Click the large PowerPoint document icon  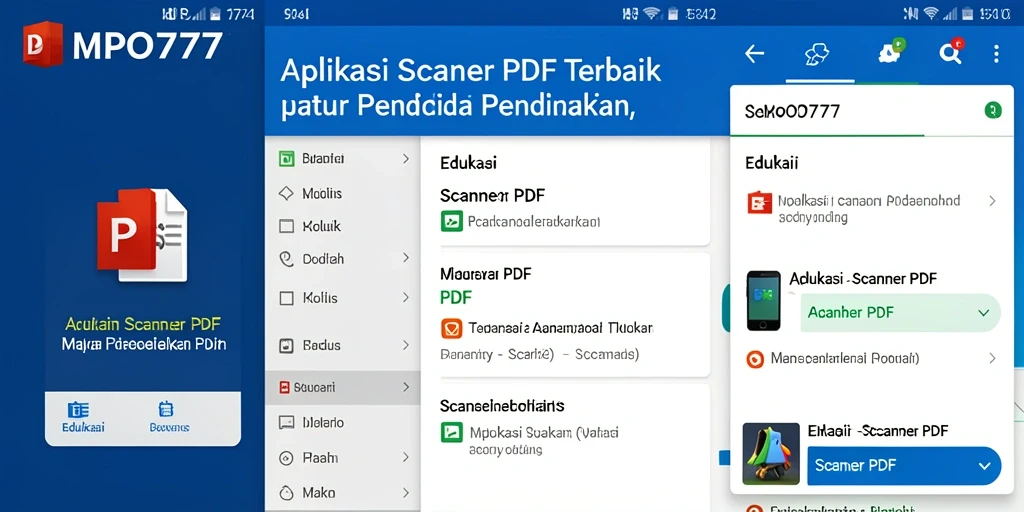pyautogui.click(x=142, y=235)
